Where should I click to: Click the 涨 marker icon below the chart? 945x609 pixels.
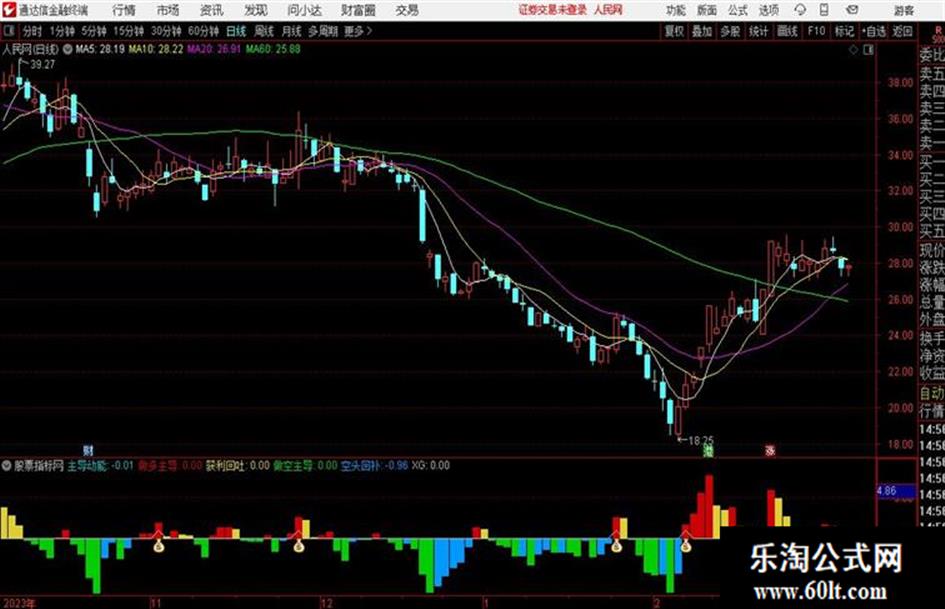[x=770, y=450]
